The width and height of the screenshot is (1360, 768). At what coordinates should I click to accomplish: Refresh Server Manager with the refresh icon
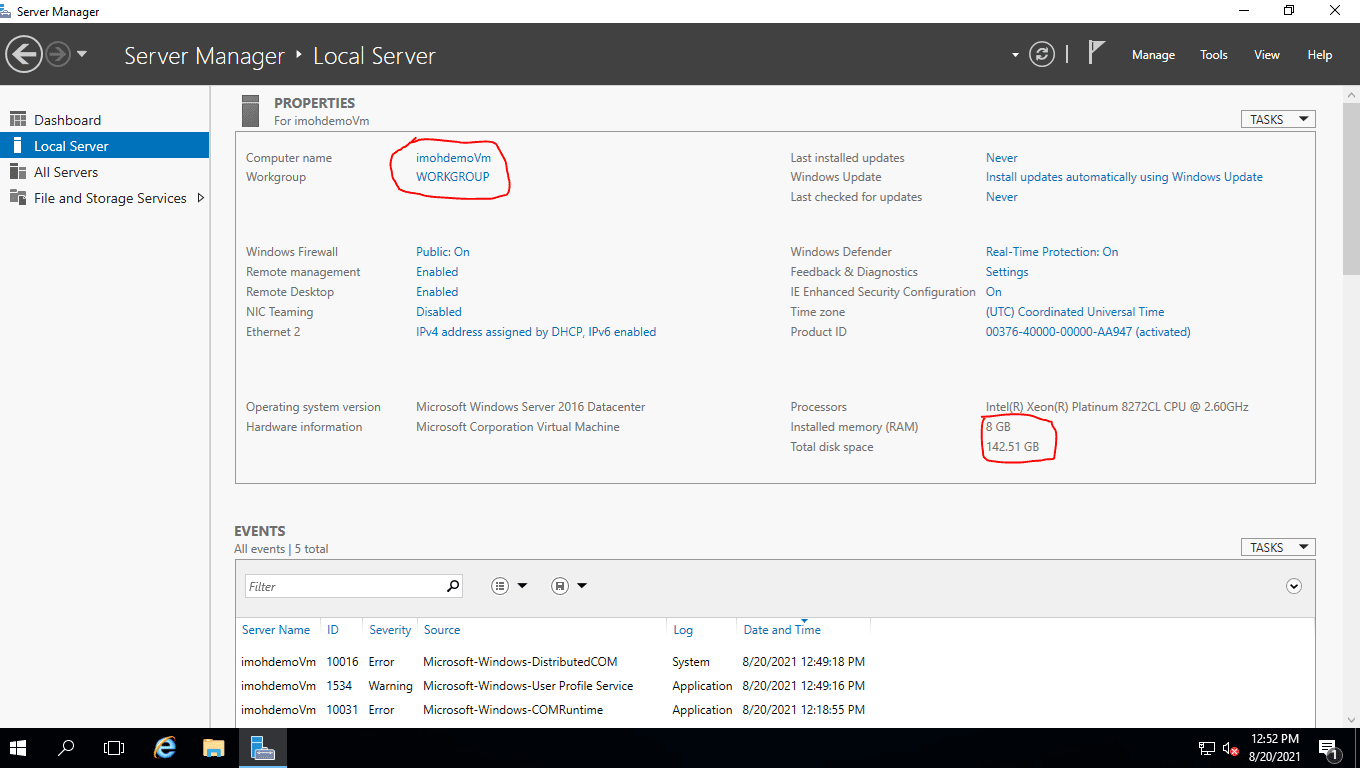[1042, 54]
